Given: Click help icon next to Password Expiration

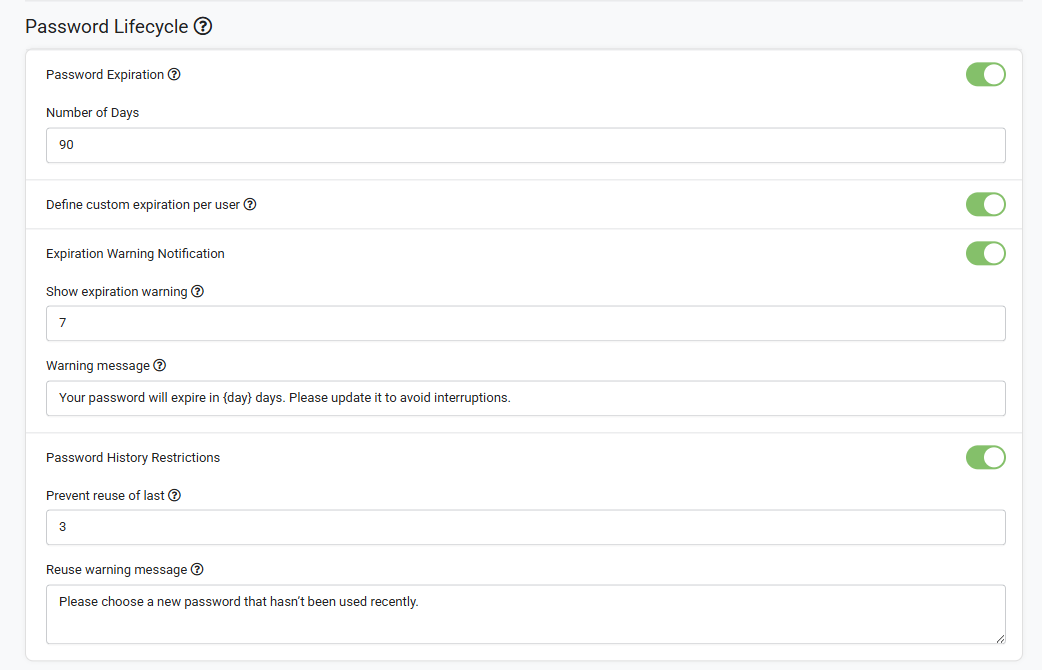Looking at the screenshot, I should tap(174, 74).
